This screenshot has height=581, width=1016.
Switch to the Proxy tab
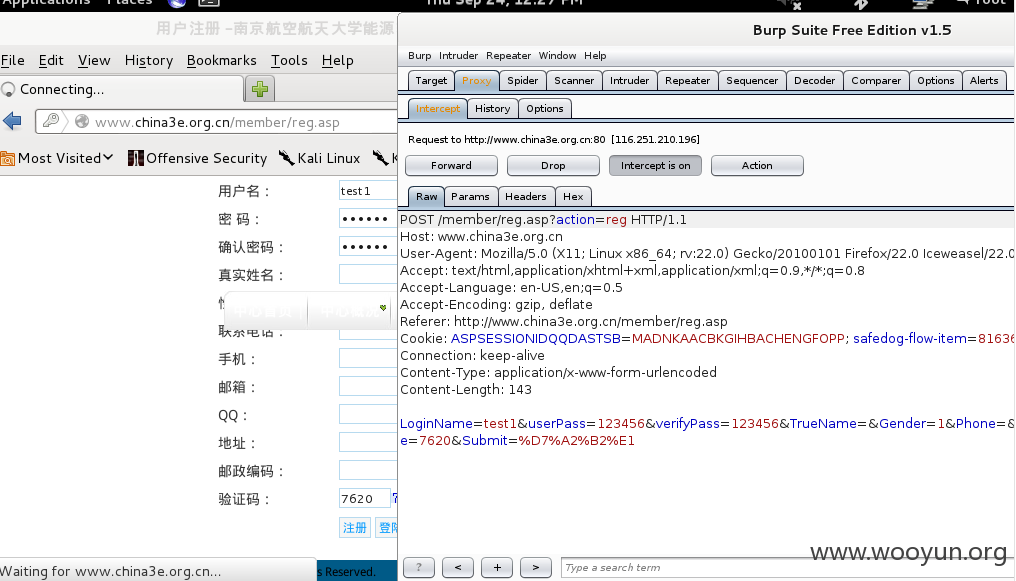pyautogui.click(x=476, y=80)
